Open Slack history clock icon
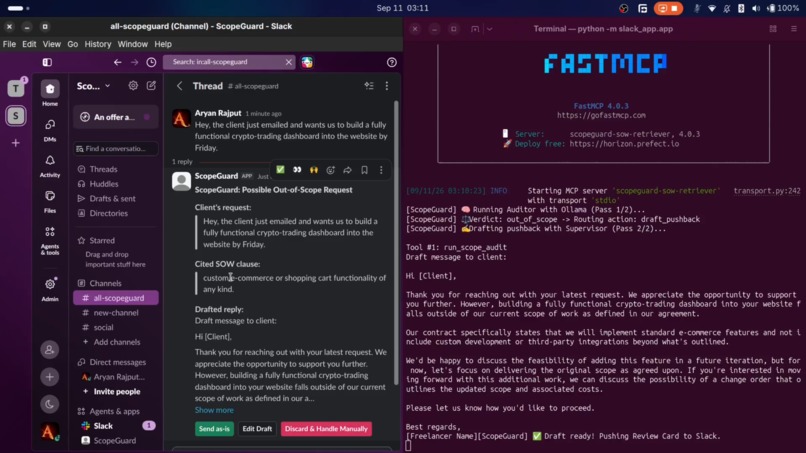Screen dimensions: 806x453 (x=151, y=62)
